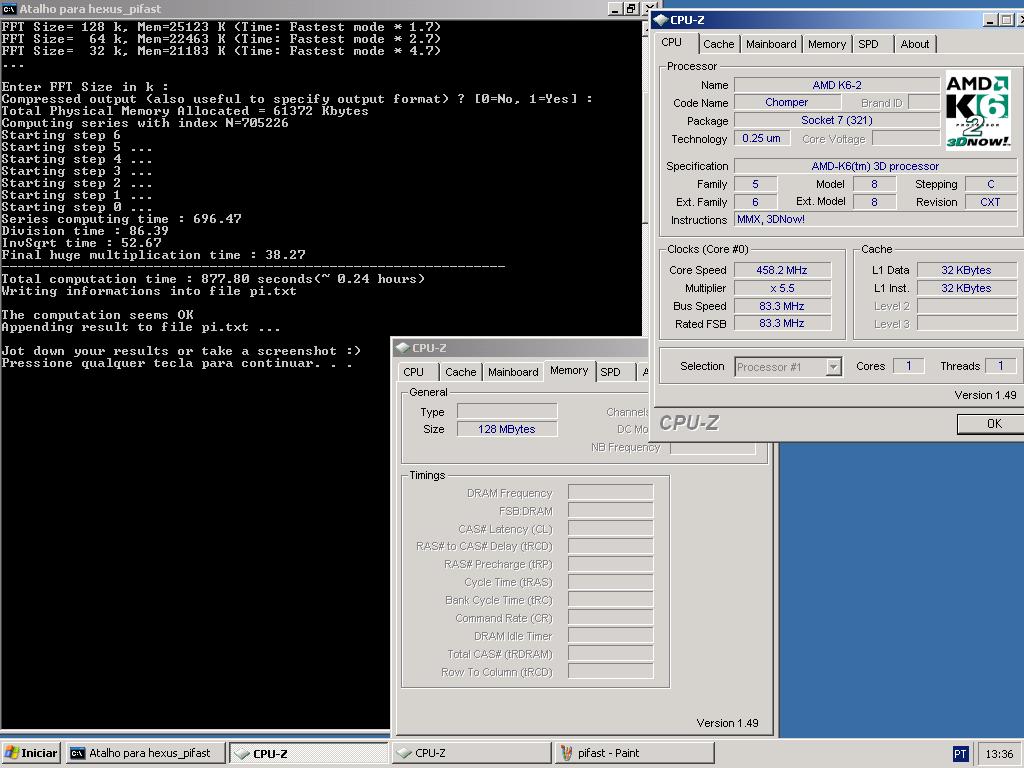Restore down the console window
1024x768 pixels.
[630, 8]
